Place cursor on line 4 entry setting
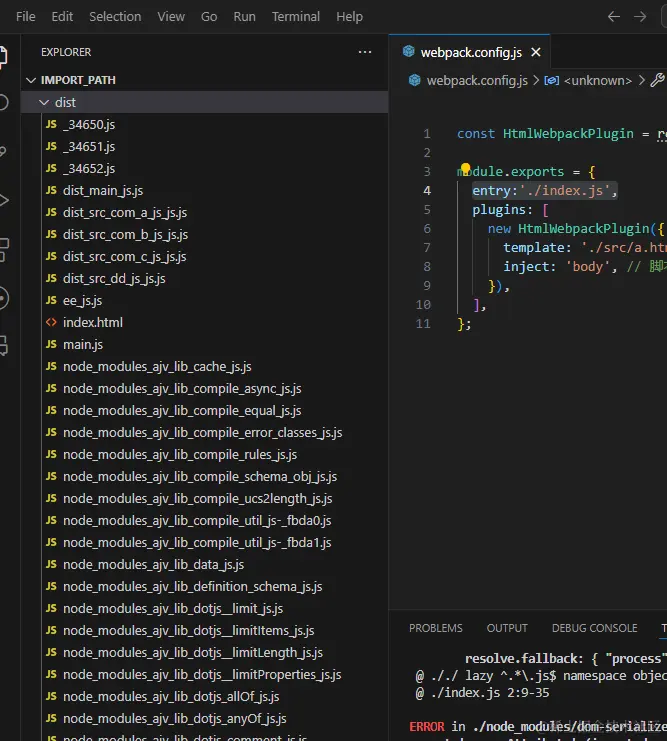This screenshot has height=741, width=667. [545, 190]
